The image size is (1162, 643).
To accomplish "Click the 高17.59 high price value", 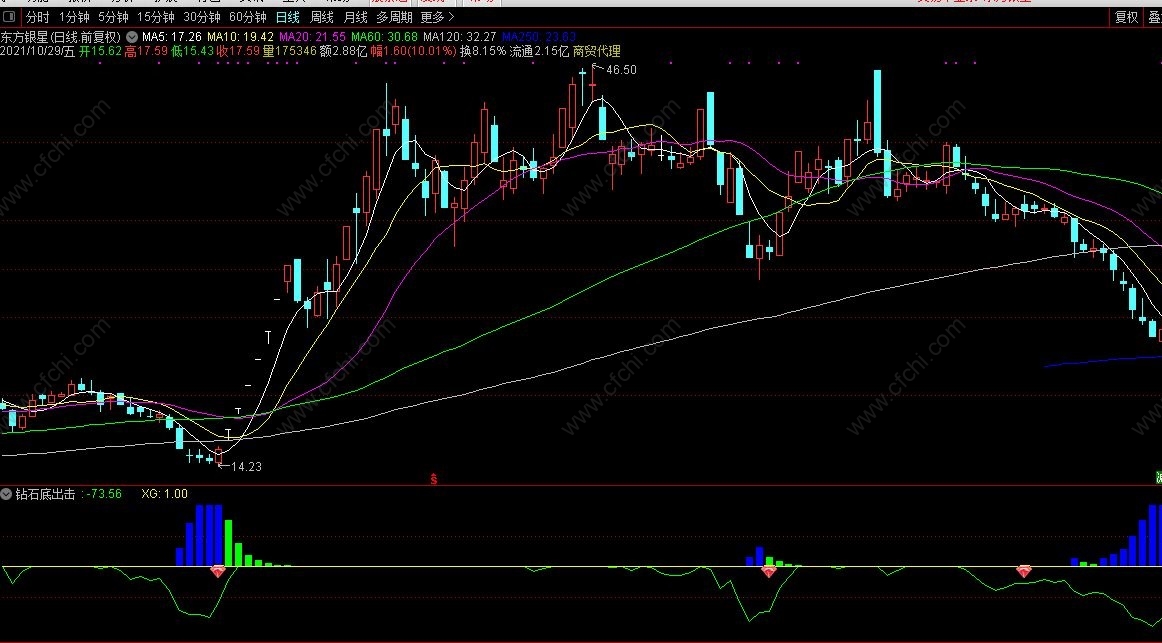I will [x=146, y=51].
